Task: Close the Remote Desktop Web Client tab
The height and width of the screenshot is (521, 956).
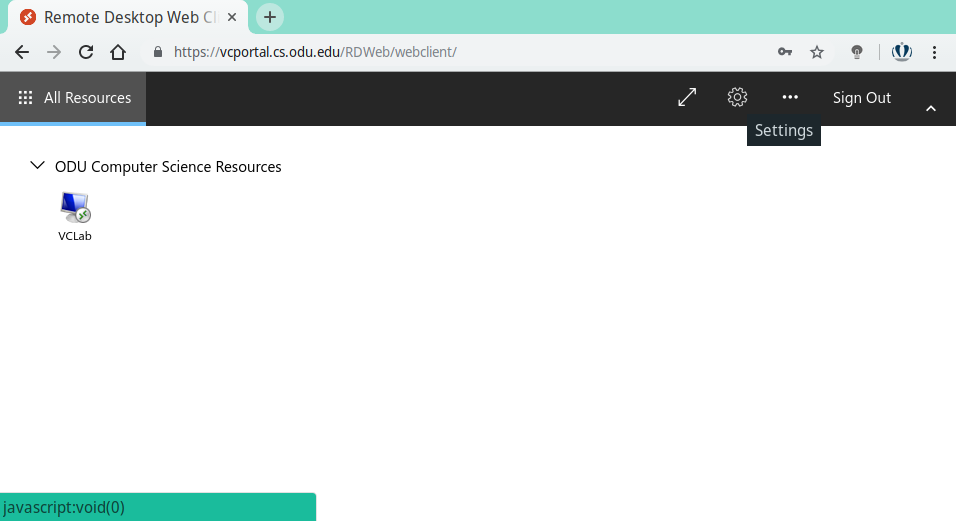Action: tap(232, 18)
